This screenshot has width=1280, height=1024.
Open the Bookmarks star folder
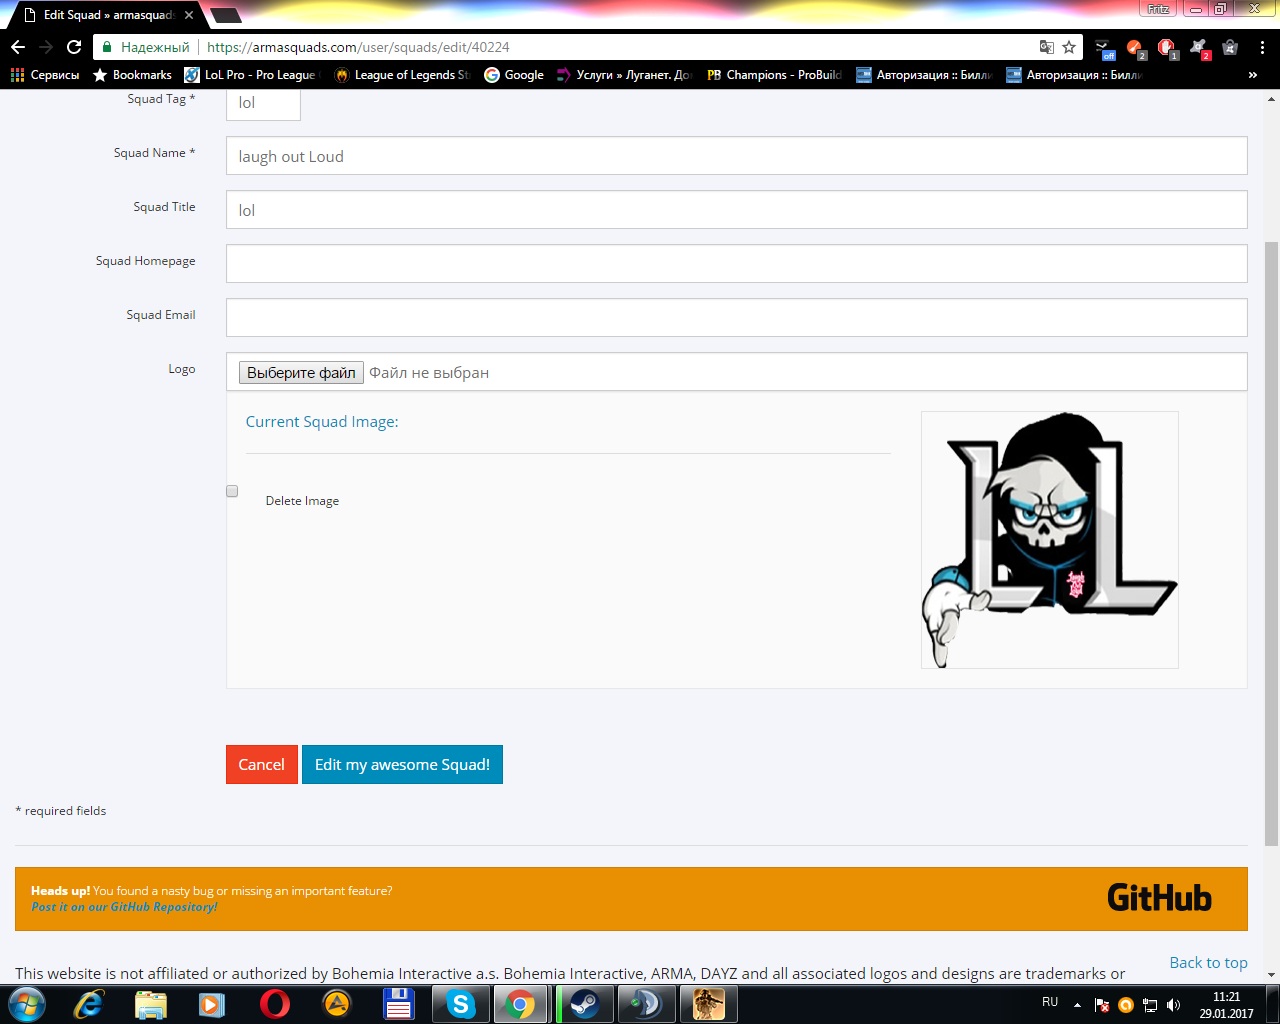[x=132, y=75]
